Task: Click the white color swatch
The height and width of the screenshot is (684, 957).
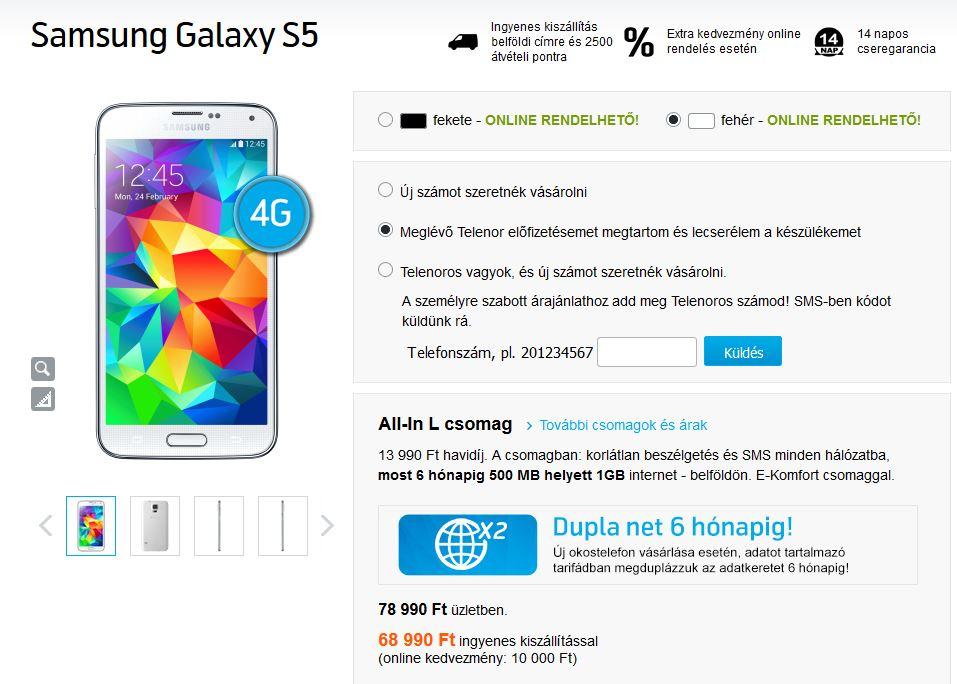Action: (701, 120)
